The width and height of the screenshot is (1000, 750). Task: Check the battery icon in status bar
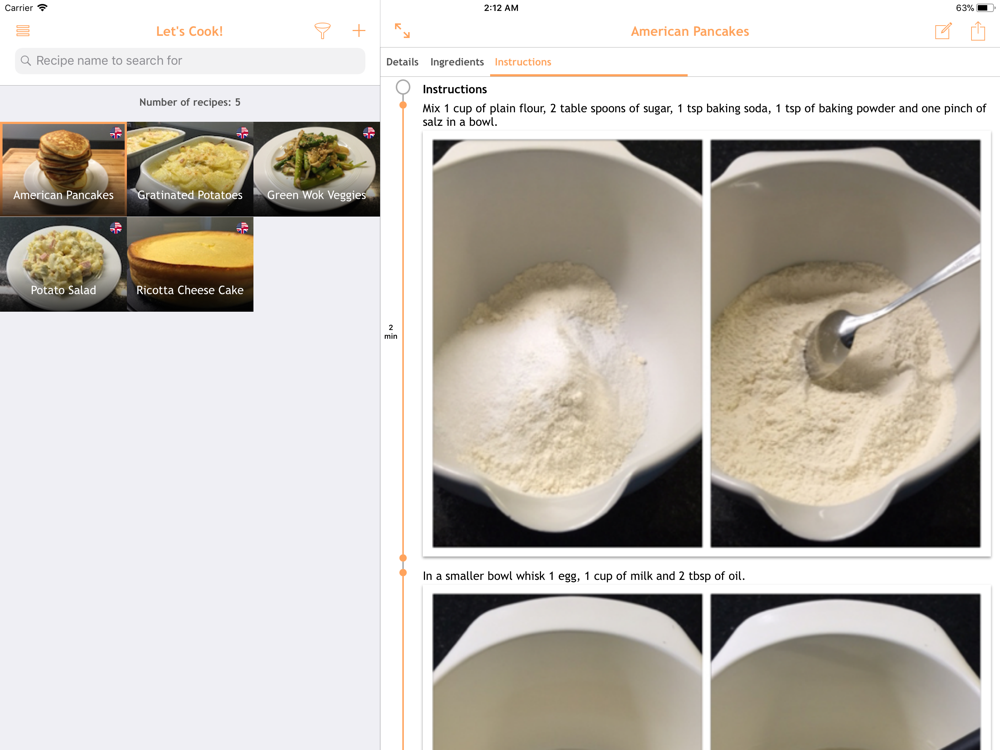(985, 8)
